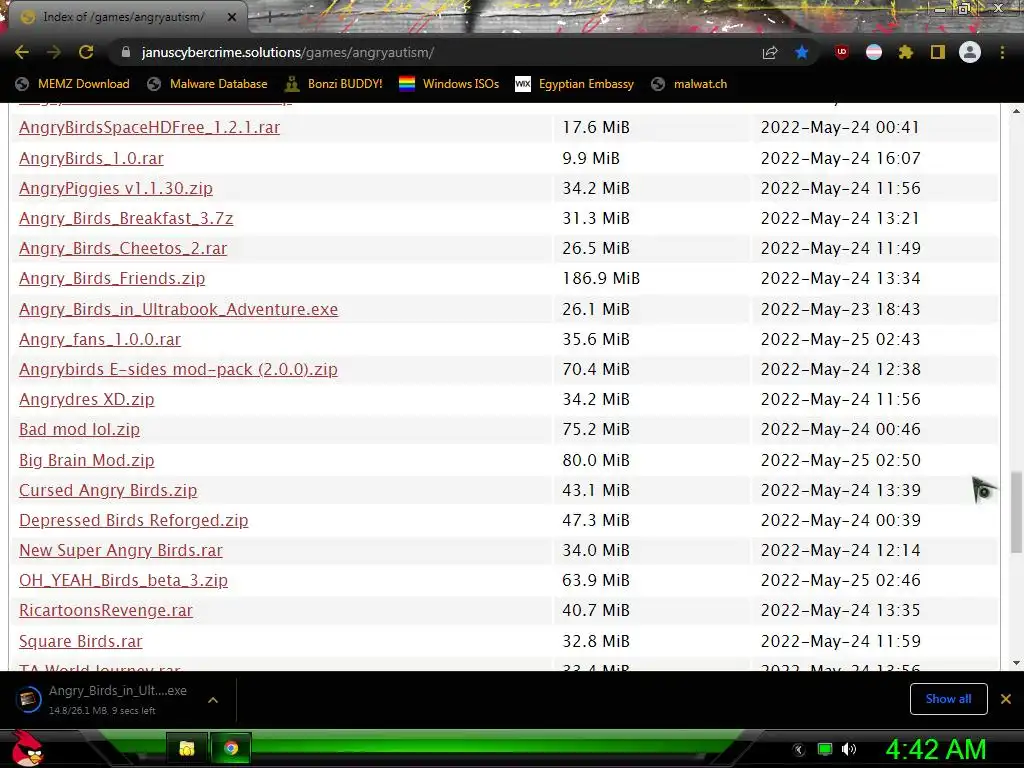Click the padlock site info icon
Screen dimensions: 1024x768
tap(126, 53)
